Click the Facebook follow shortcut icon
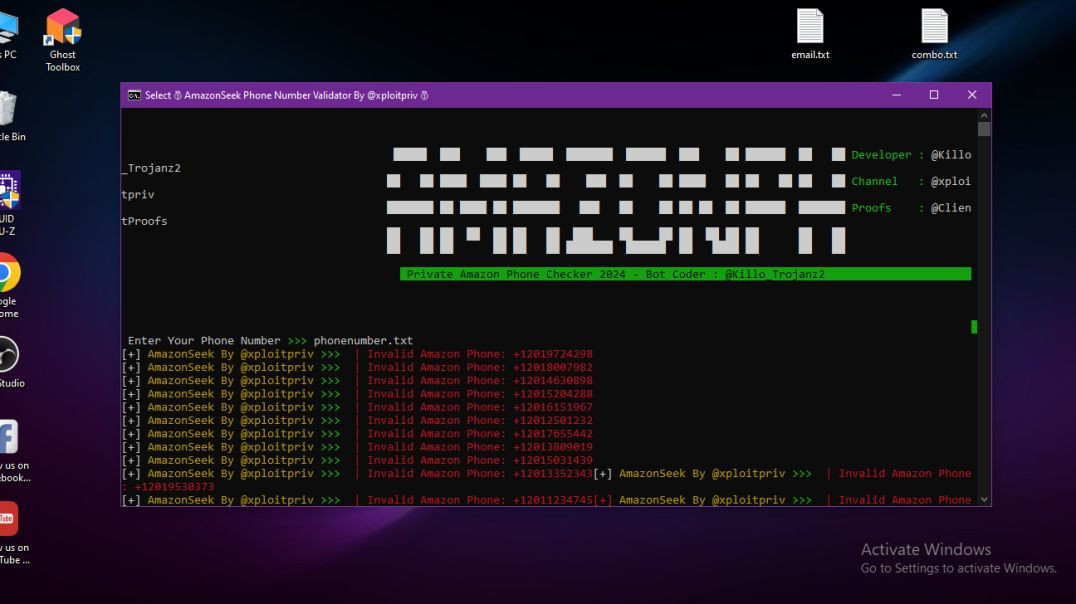1076x604 pixels. (7, 438)
